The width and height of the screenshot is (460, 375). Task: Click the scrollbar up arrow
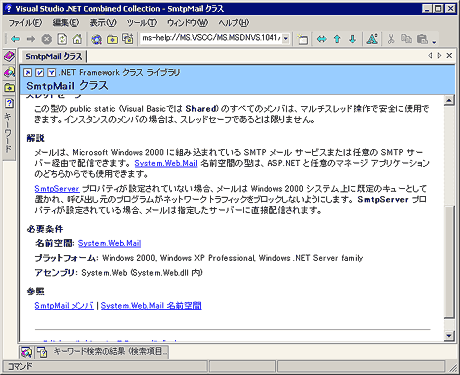click(449, 100)
